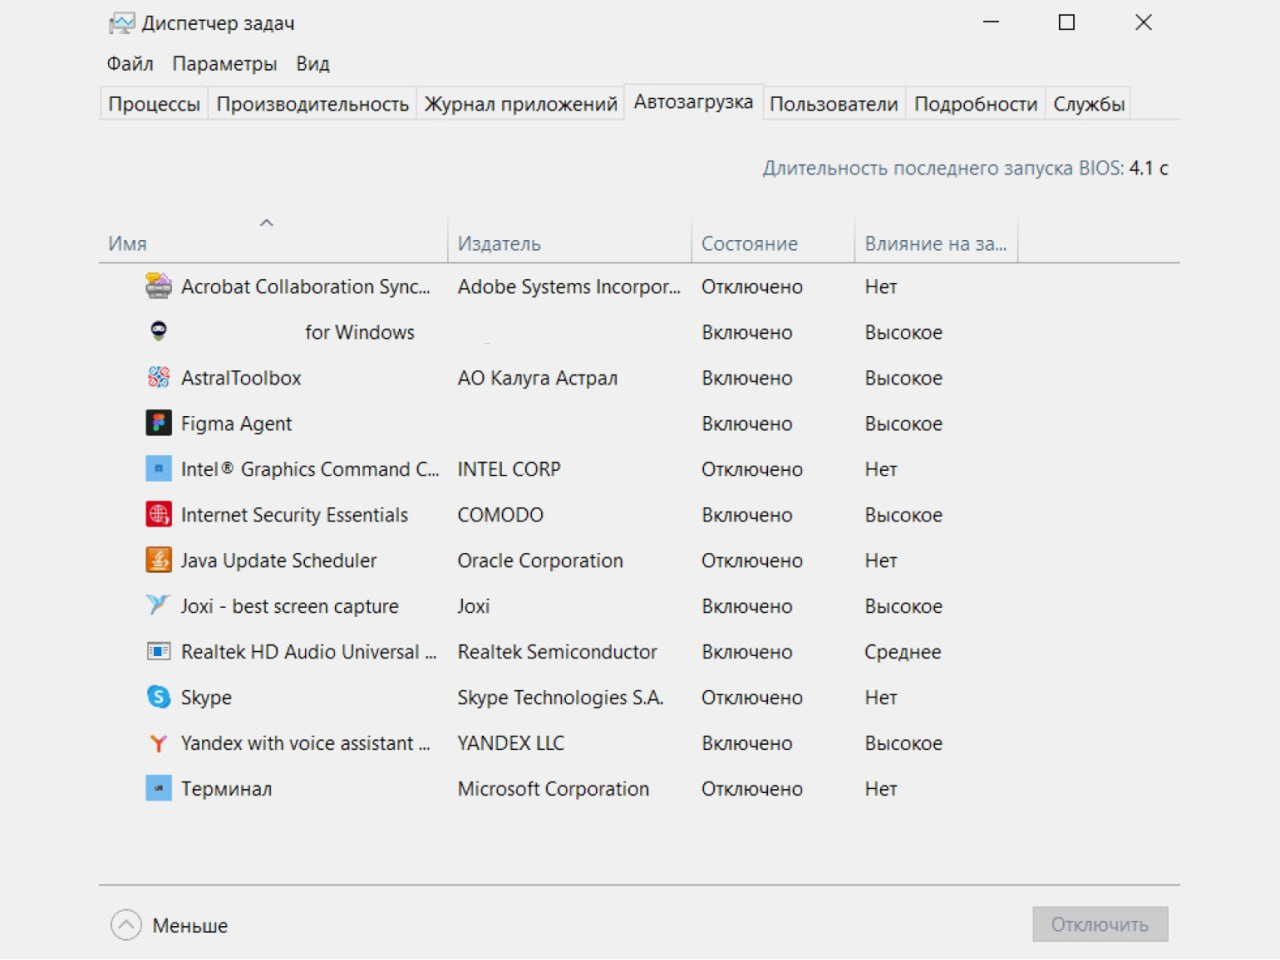
Task: Click publisher 'COMODO'
Action: click(501, 515)
